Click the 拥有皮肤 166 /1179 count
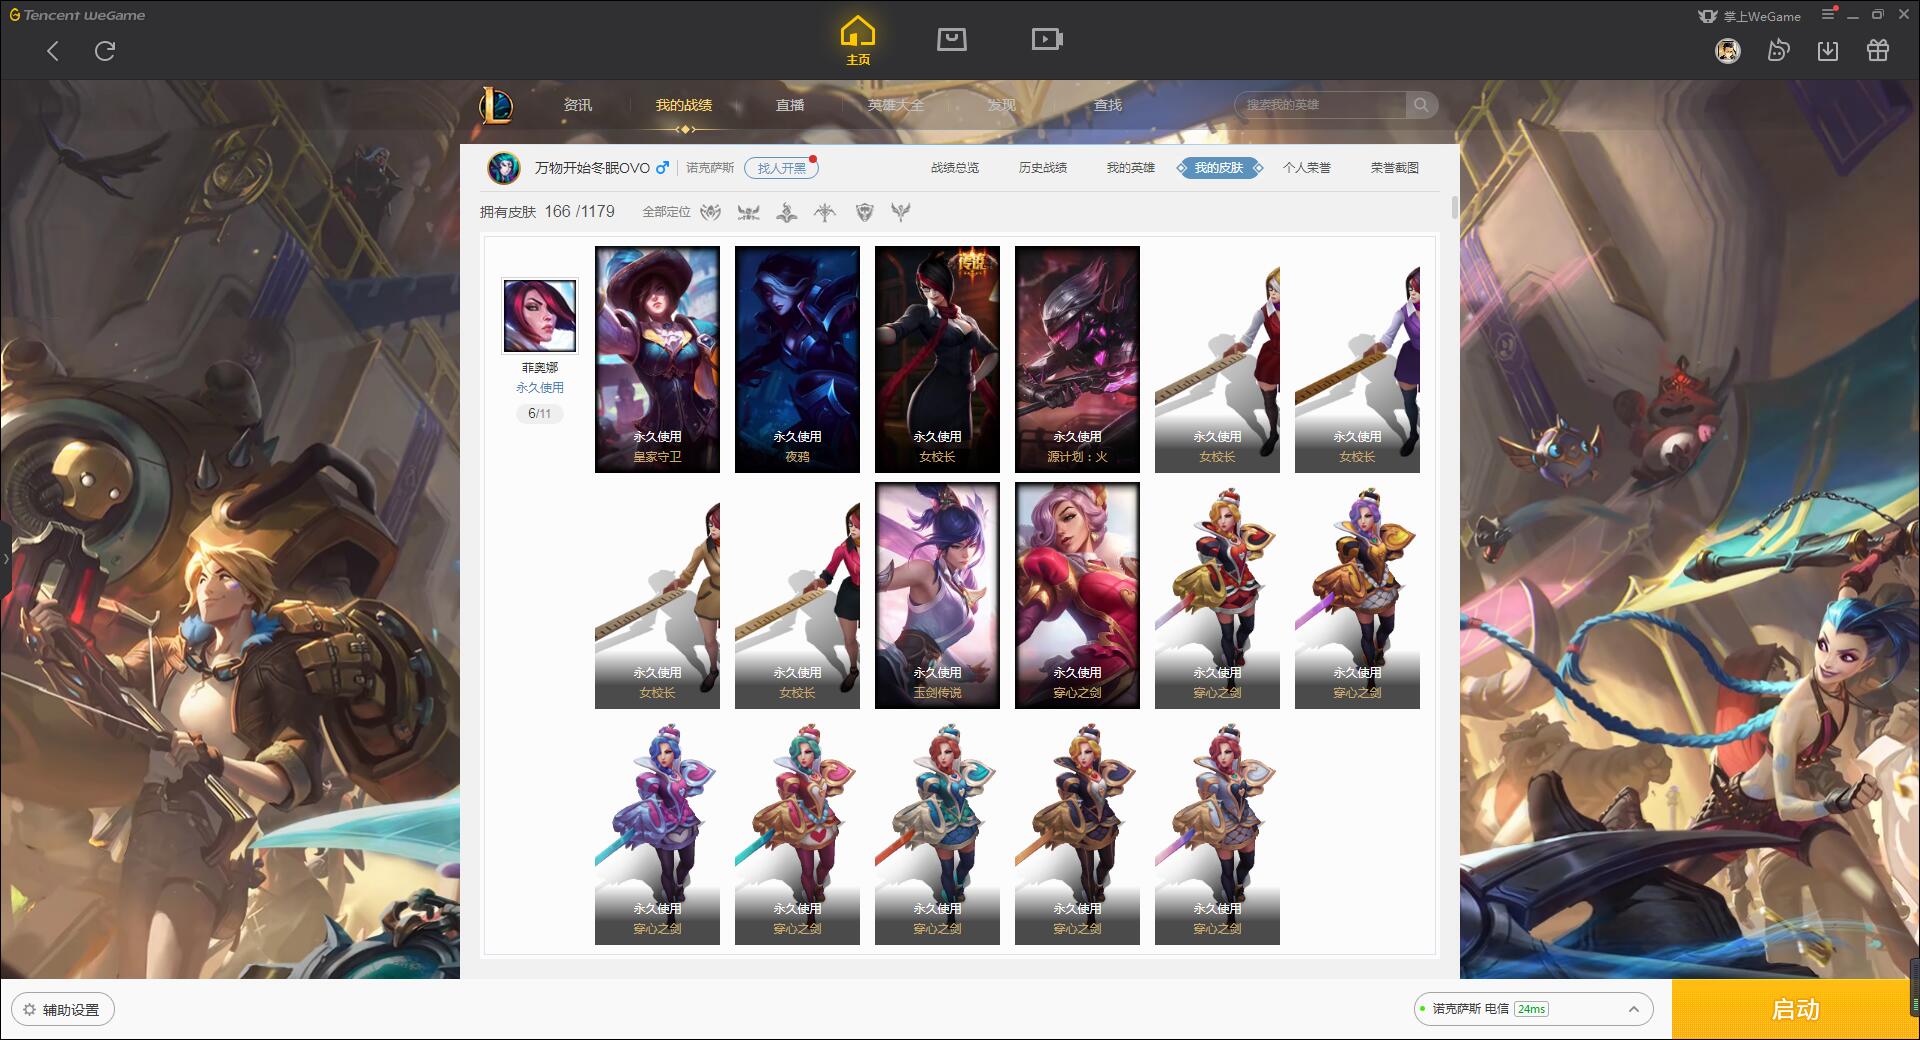 [x=547, y=212]
